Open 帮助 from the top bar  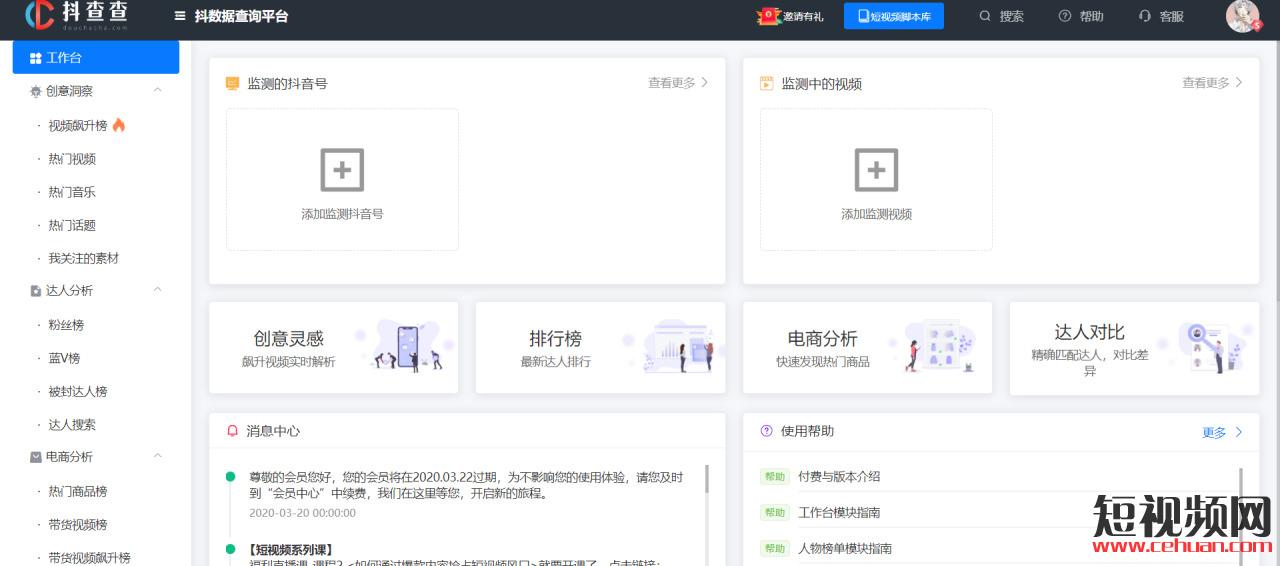(x=1081, y=16)
